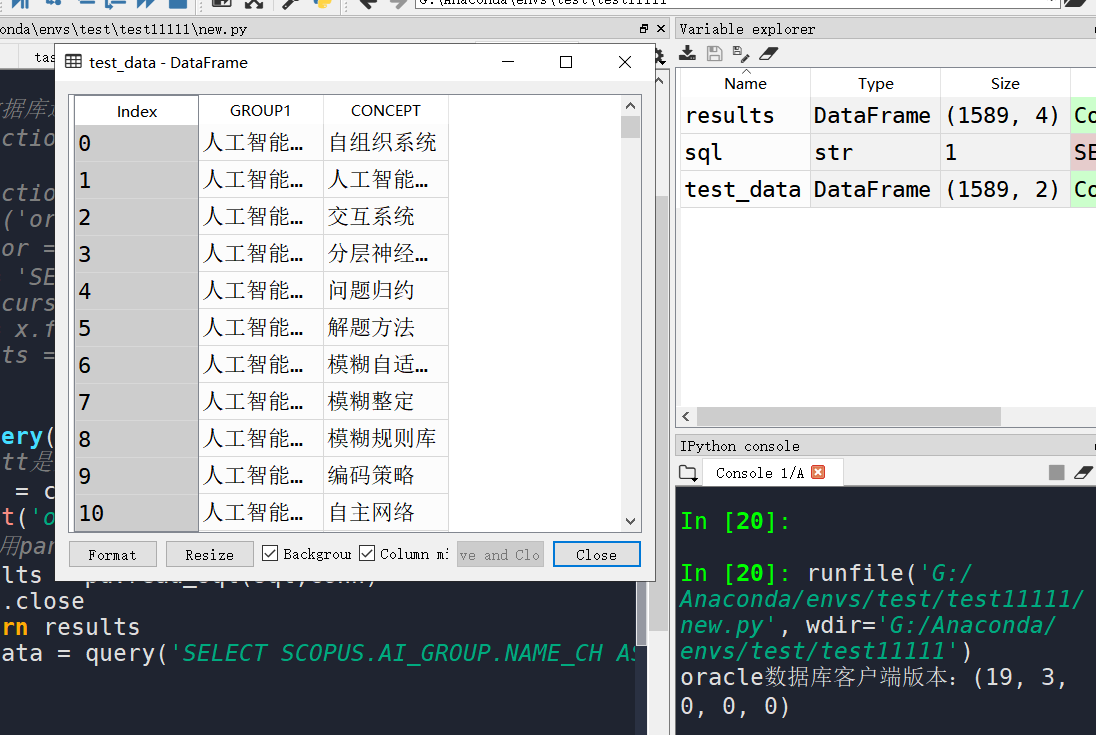The width and height of the screenshot is (1096, 735).
Task: Open the console browse tabs folder dropdown
Action: 688,473
